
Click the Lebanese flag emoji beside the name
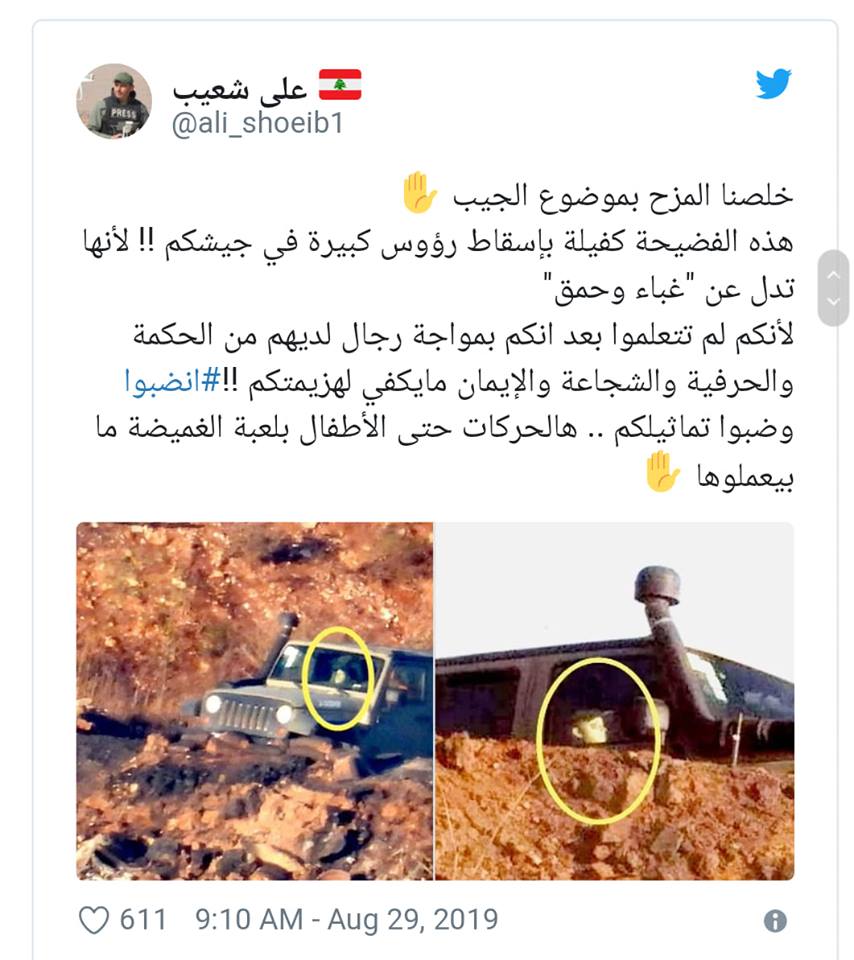point(340,84)
